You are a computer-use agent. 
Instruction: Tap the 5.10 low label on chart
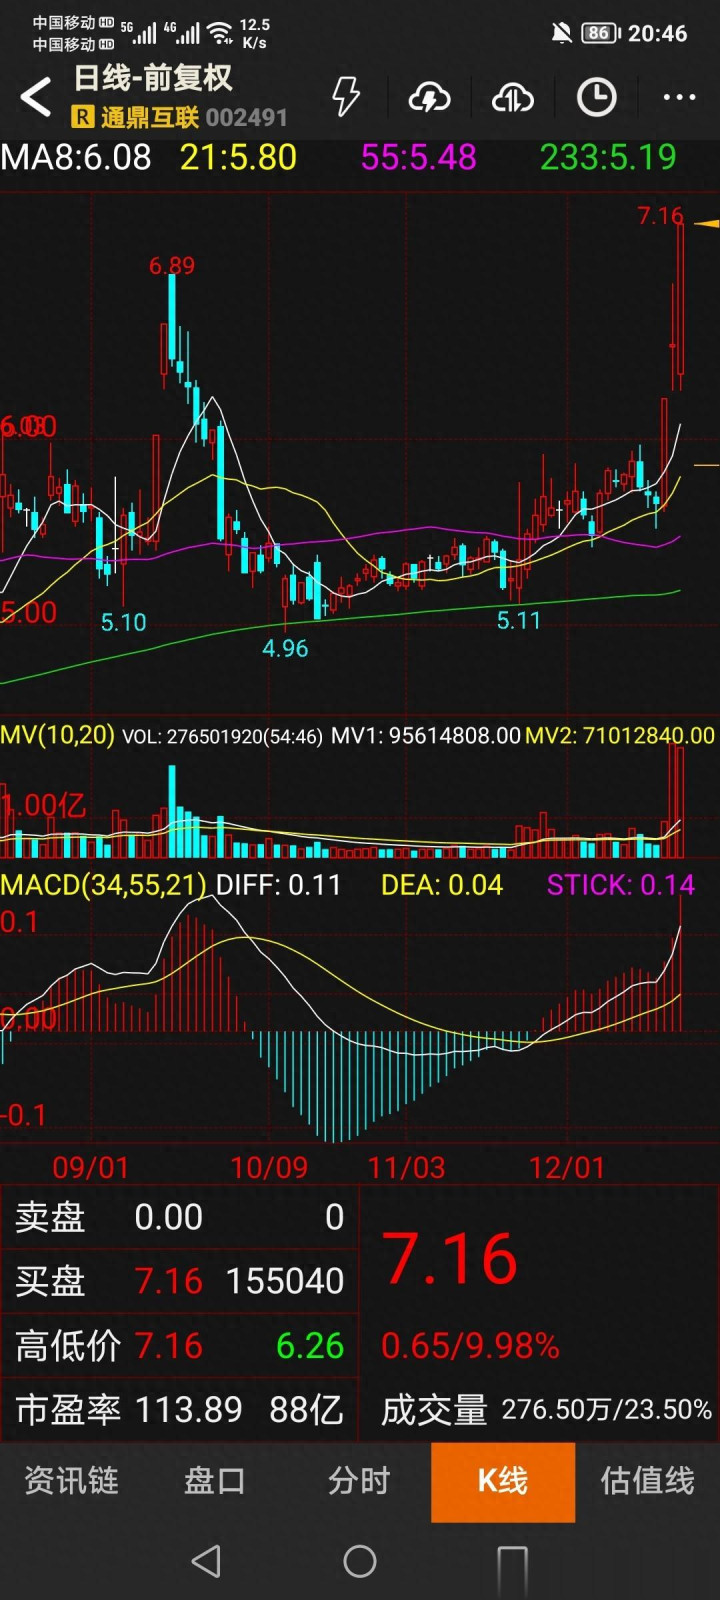click(x=123, y=622)
